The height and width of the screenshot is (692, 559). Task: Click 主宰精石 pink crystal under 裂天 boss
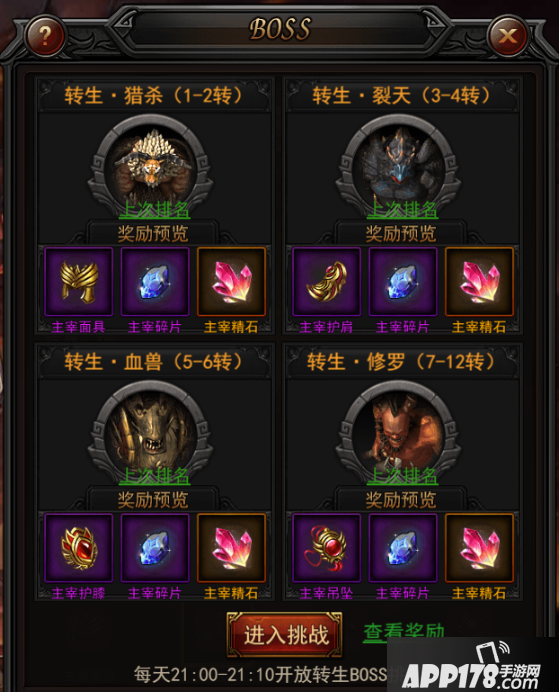tap(479, 282)
